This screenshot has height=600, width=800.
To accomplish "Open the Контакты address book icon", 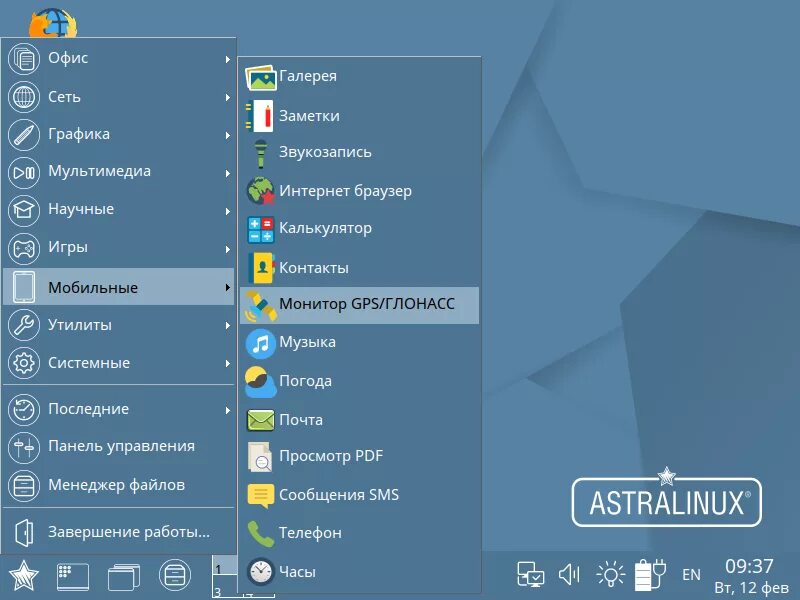I will click(261, 267).
